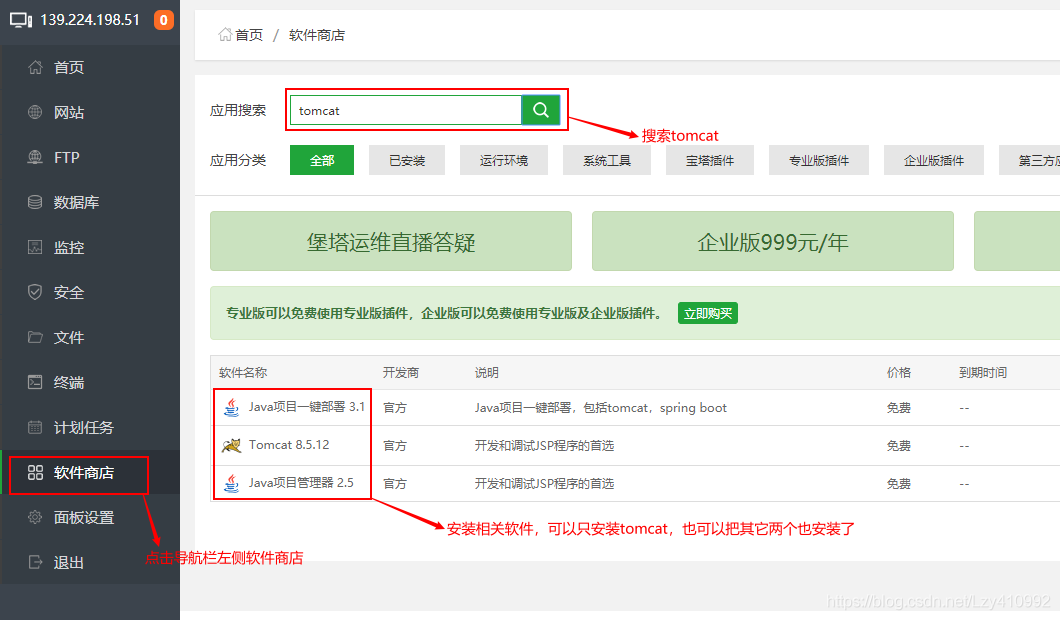Click the Java icon for Java项目一键部署 3.1
The width and height of the screenshot is (1060, 620).
231,407
